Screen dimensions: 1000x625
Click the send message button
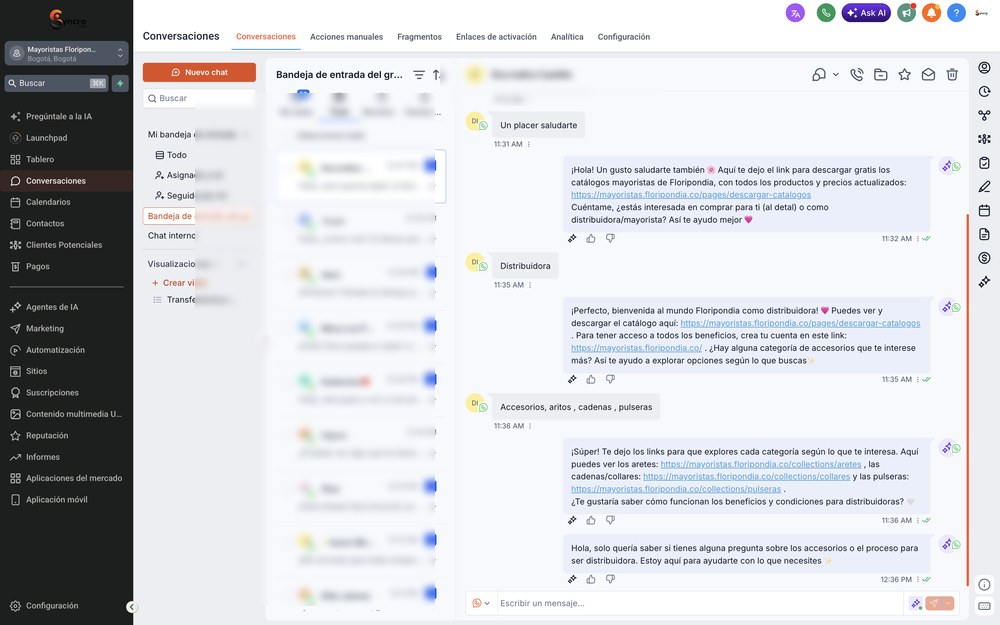coord(934,603)
